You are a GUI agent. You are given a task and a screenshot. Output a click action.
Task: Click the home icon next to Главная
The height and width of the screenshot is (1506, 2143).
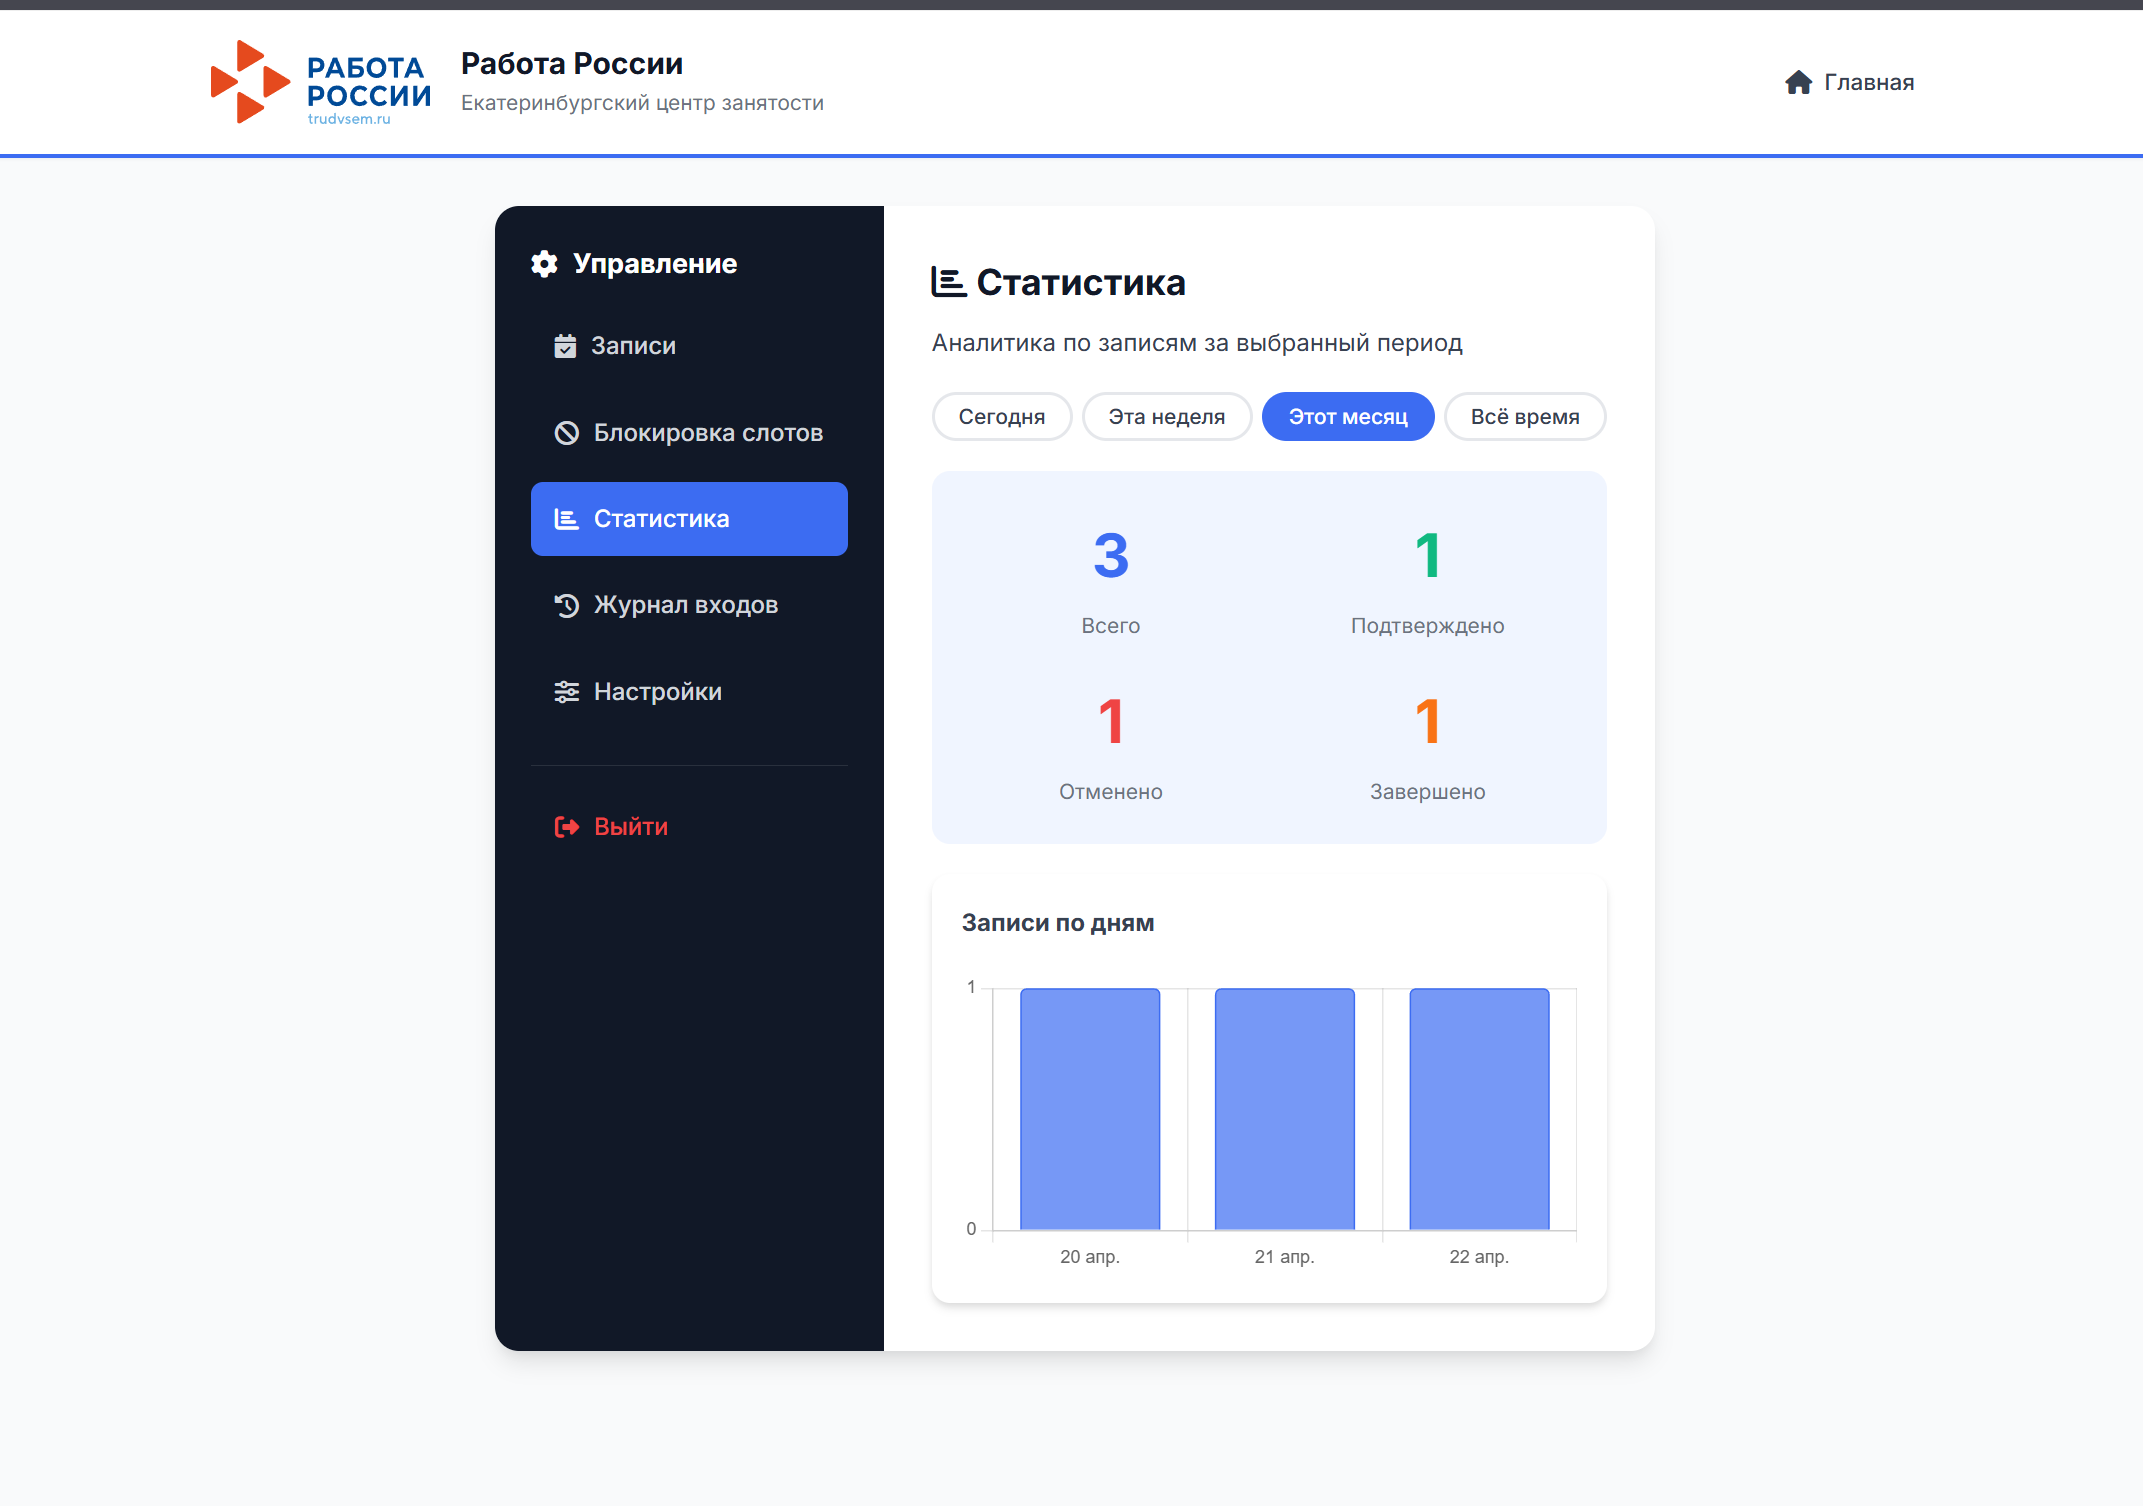click(x=1798, y=83)
